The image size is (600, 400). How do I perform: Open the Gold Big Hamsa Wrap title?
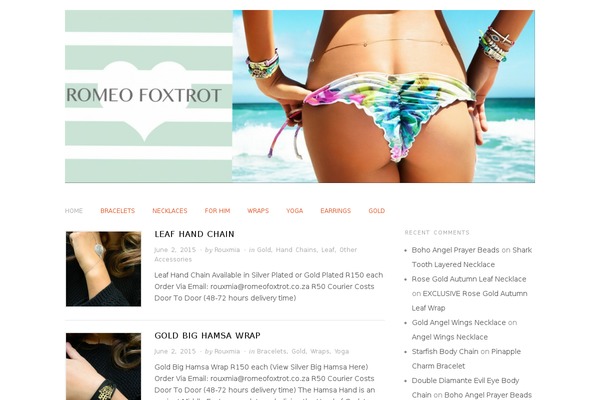point(207,336)
